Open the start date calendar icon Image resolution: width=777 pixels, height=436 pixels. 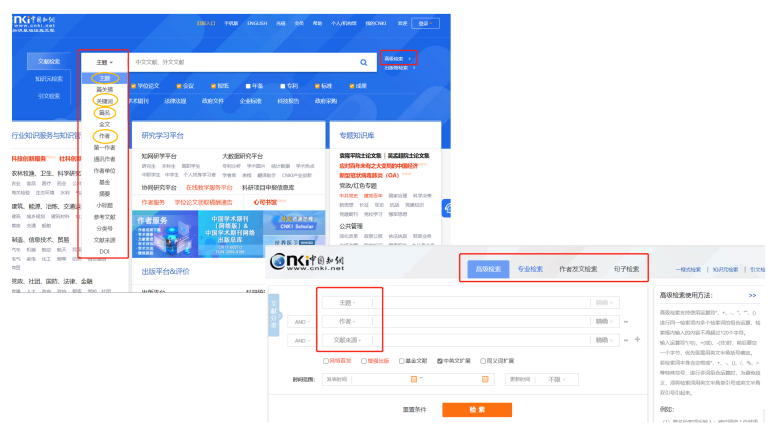(x=415, y=380)
